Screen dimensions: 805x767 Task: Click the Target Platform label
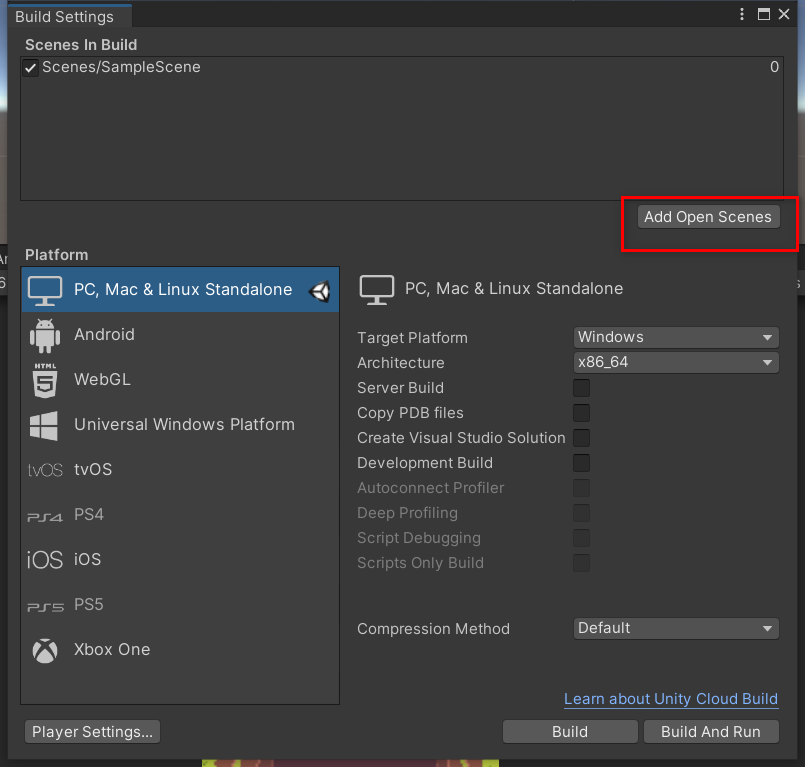coord(412,338)
